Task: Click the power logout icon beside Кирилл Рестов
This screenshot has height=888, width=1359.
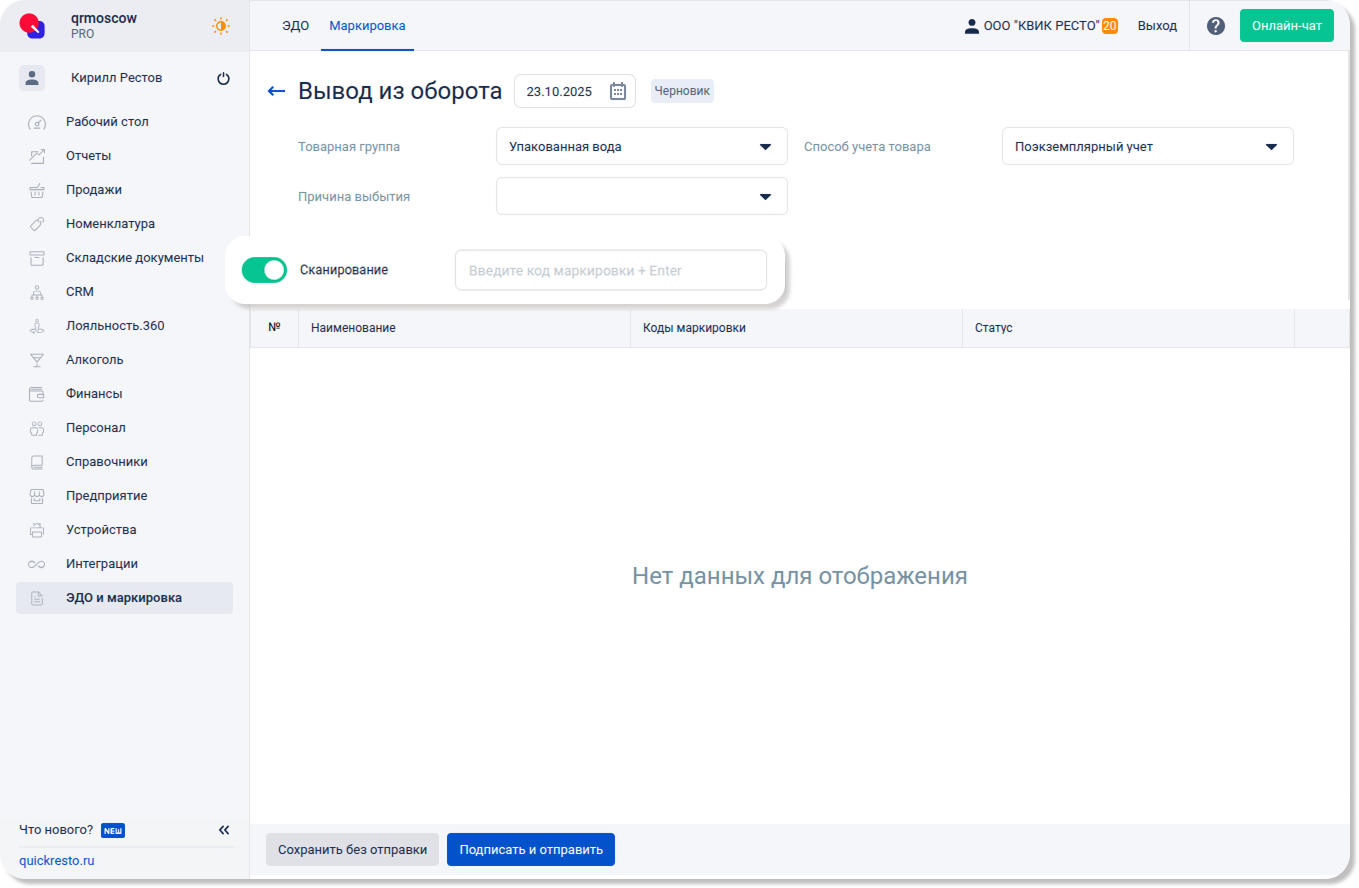Action: coord(223,79)
